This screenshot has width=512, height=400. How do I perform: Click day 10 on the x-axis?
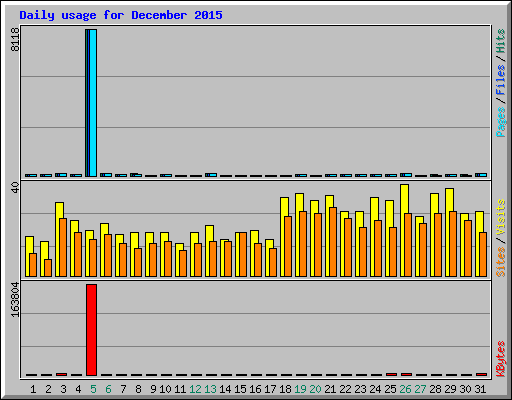165,389
